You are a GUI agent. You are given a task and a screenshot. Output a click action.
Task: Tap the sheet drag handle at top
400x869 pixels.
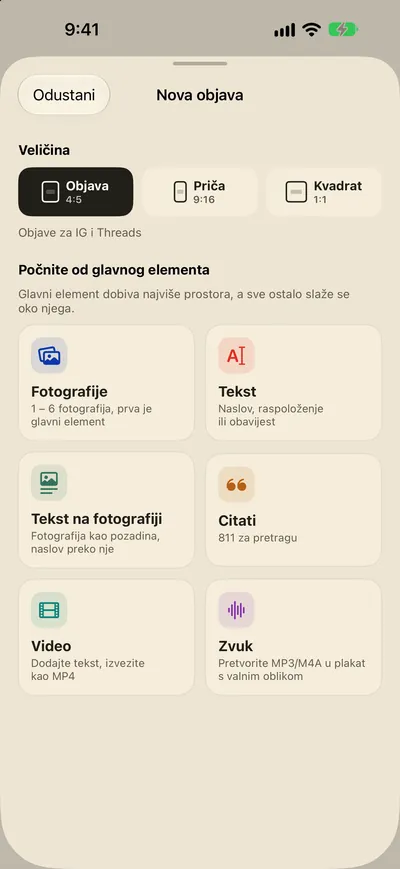point(200,64)
